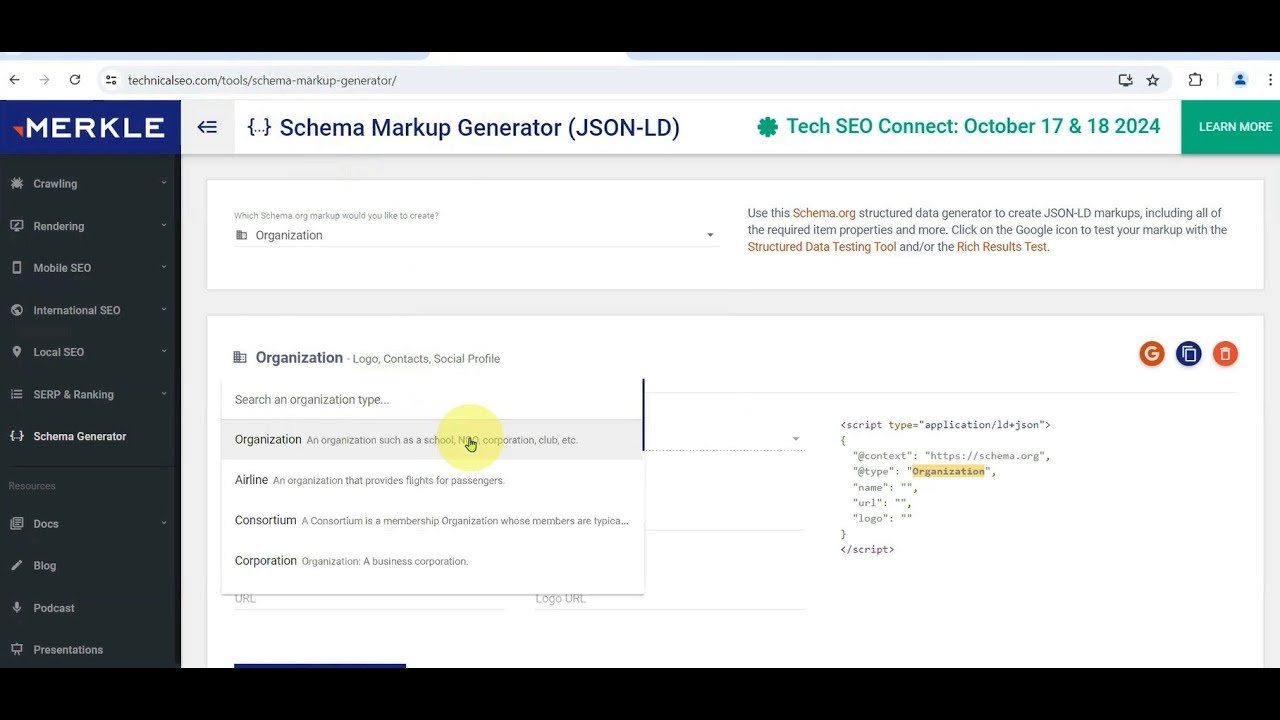Expand the Rendering chevron
Screen dimensions: 1280x720
pyautogui.click(x=163, y=225)
